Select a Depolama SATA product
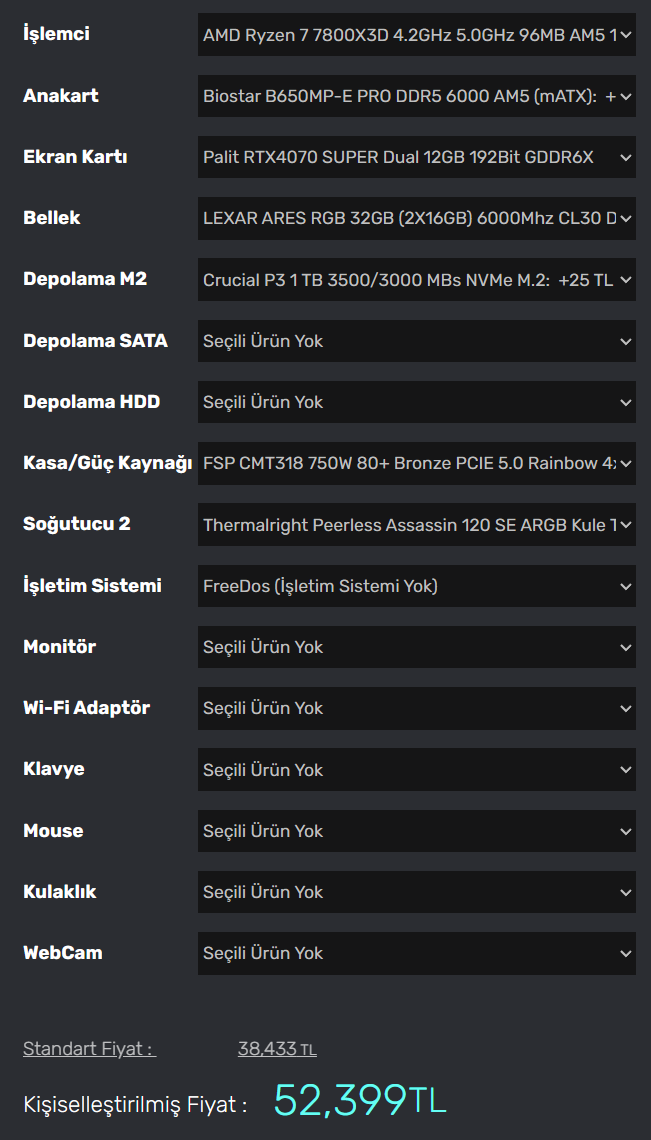The image size is (651, 1140). [416, 341]
